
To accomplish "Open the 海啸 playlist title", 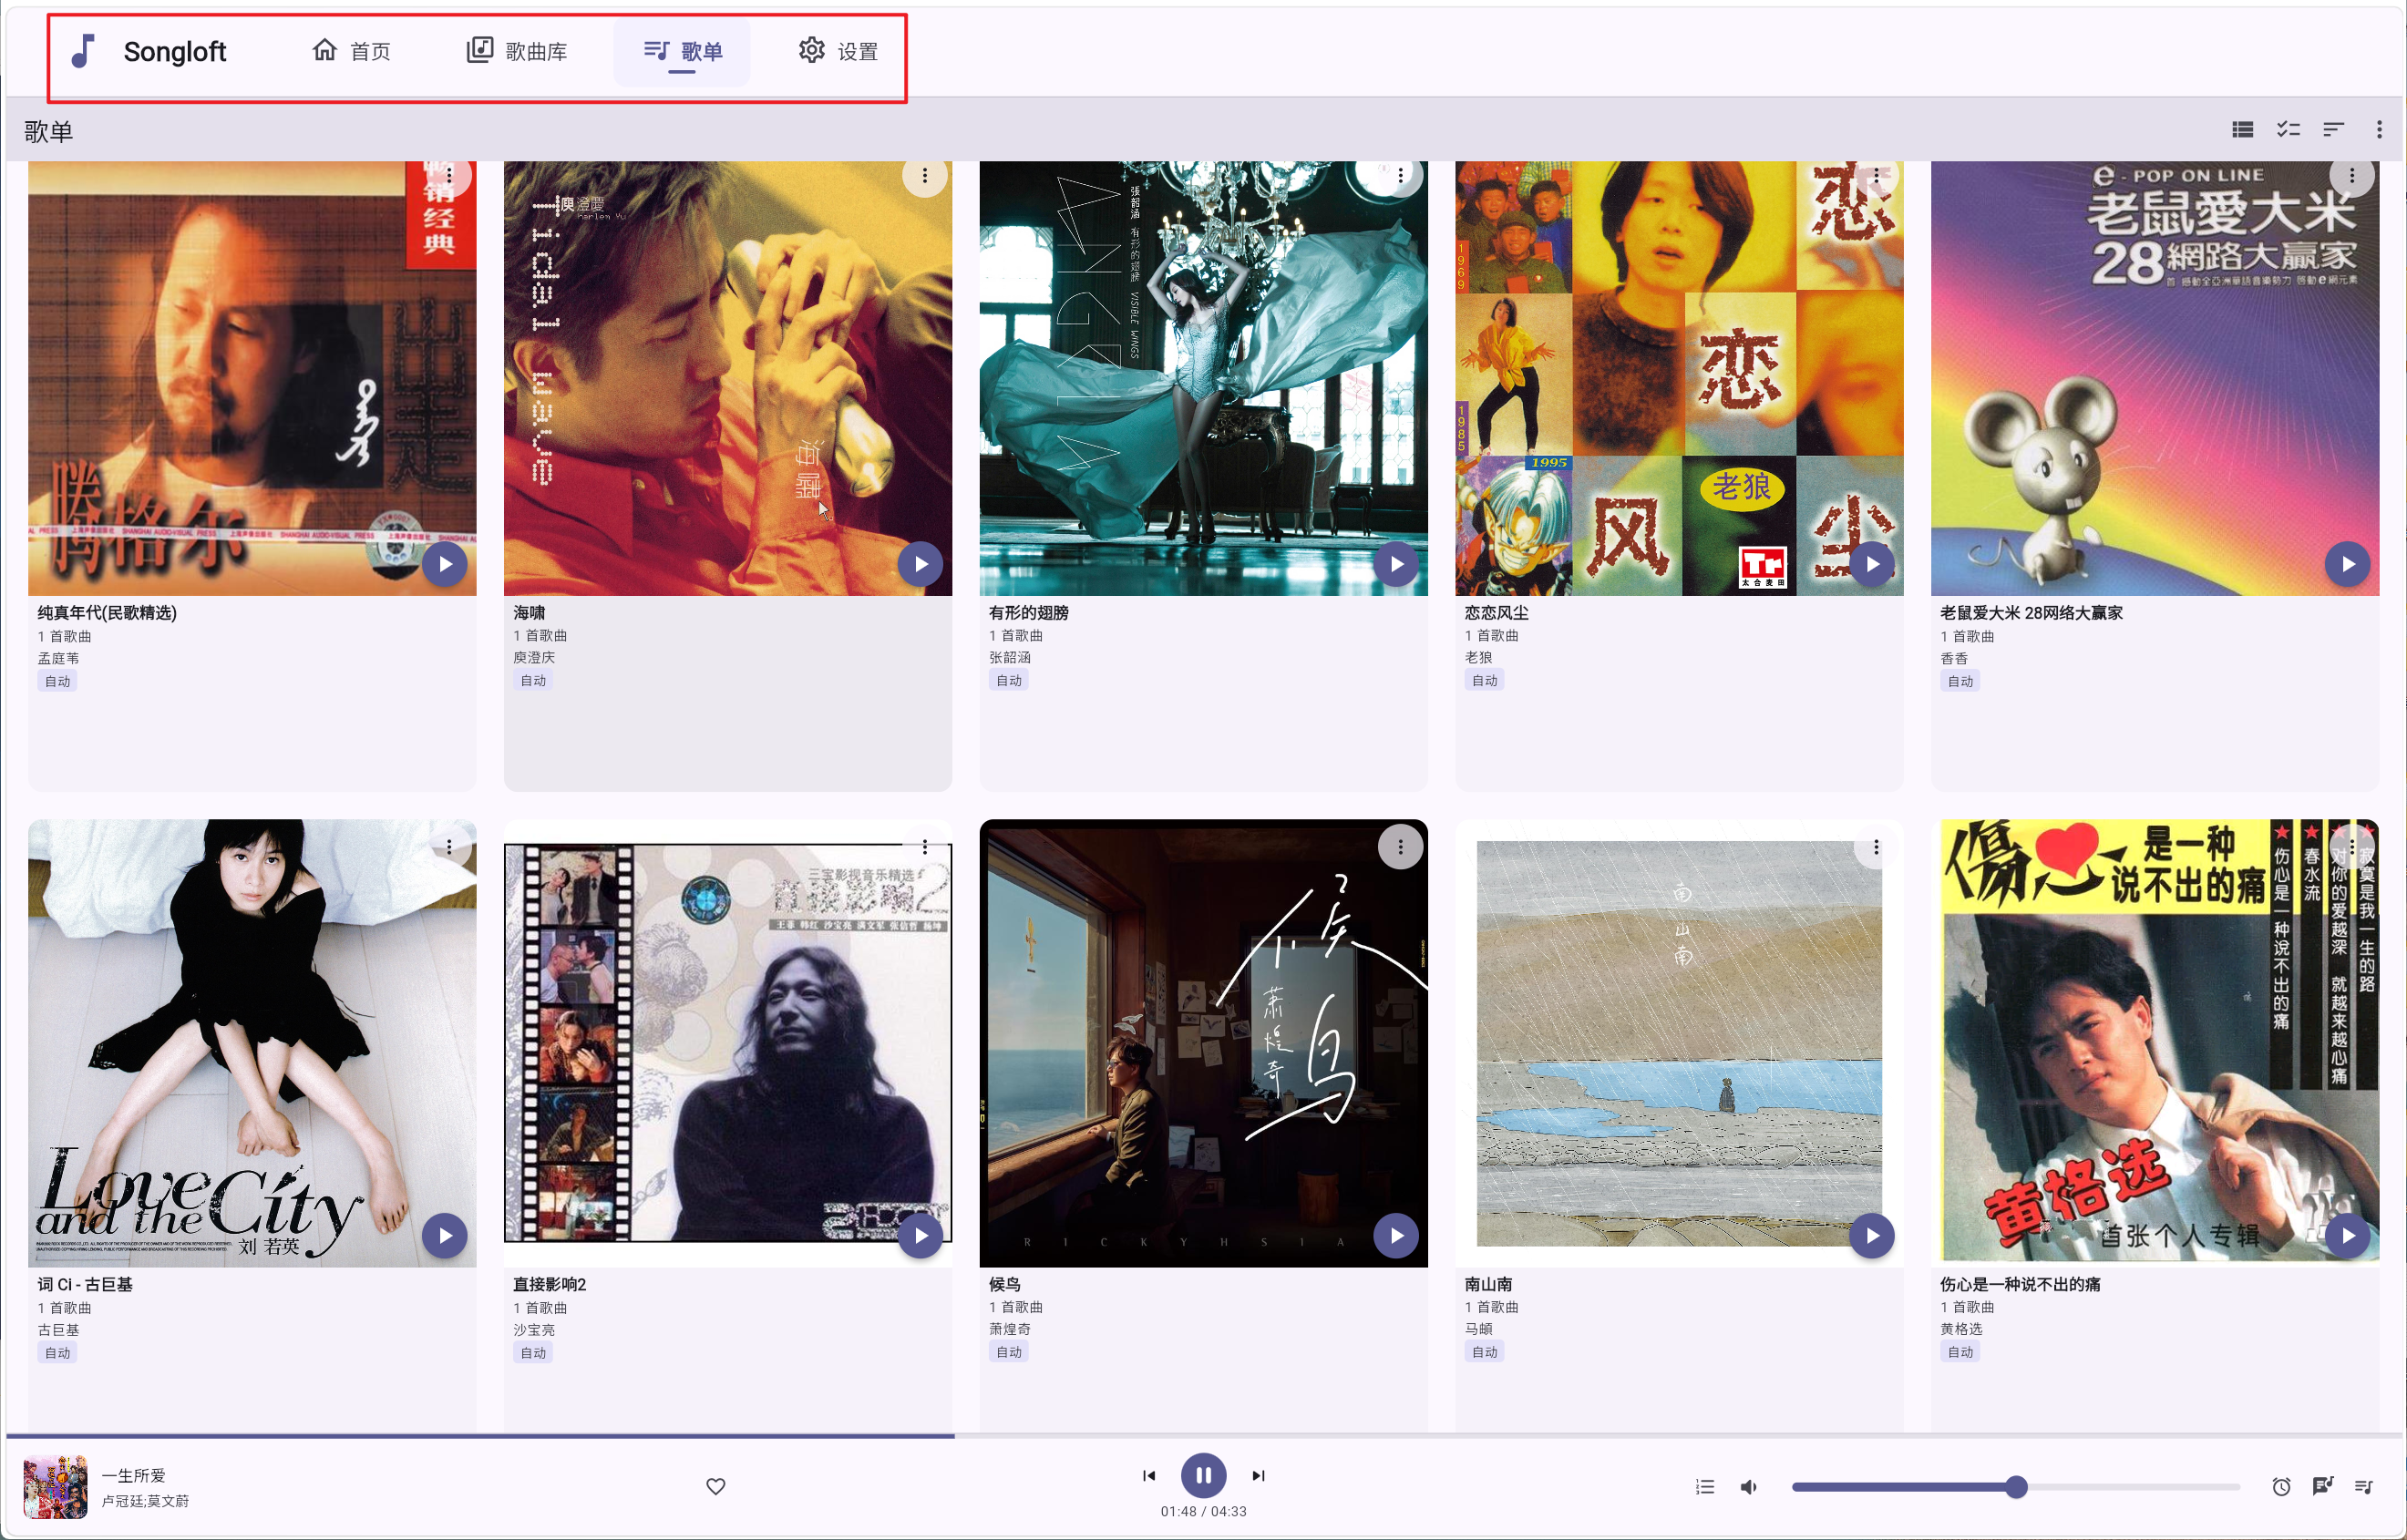I will 529,613.
